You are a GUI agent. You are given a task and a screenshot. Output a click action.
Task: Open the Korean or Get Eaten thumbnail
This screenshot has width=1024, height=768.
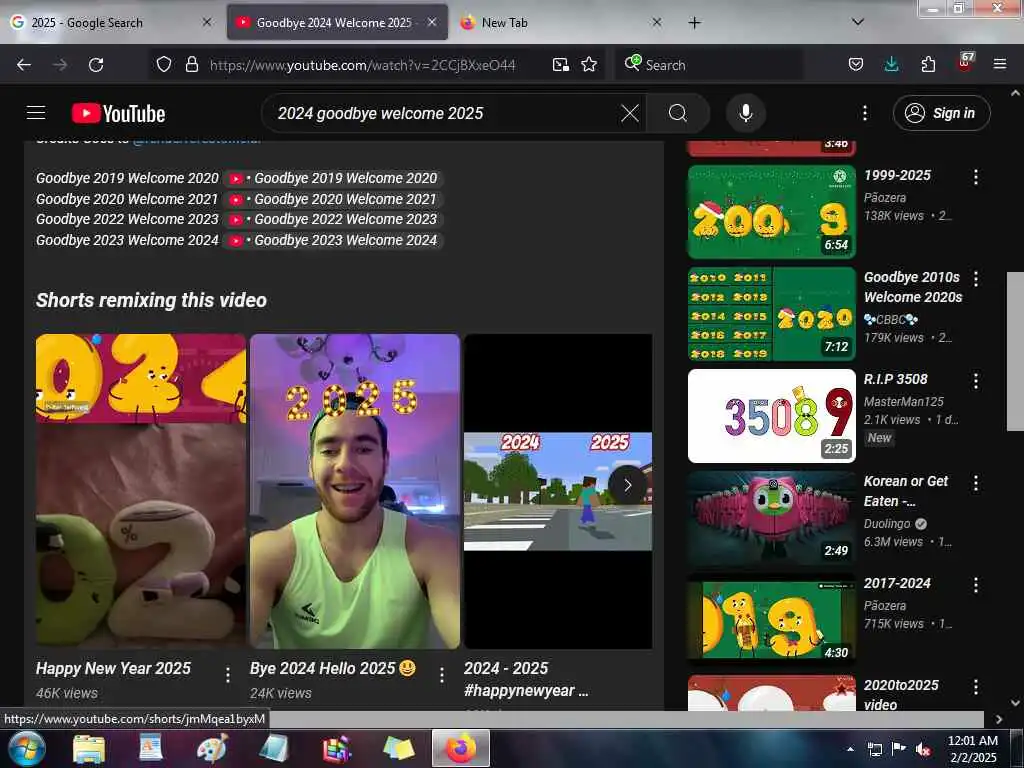[771, 518]
